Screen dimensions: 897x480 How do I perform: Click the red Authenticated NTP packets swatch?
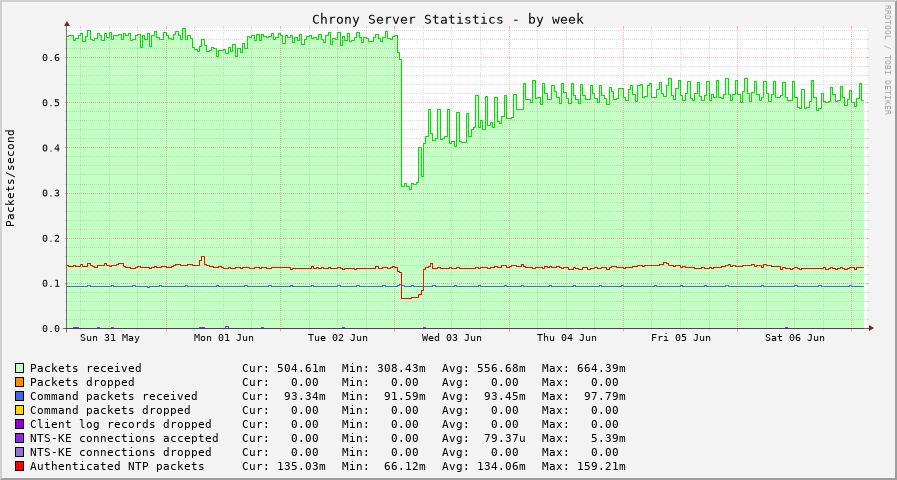tap(20, 466)
